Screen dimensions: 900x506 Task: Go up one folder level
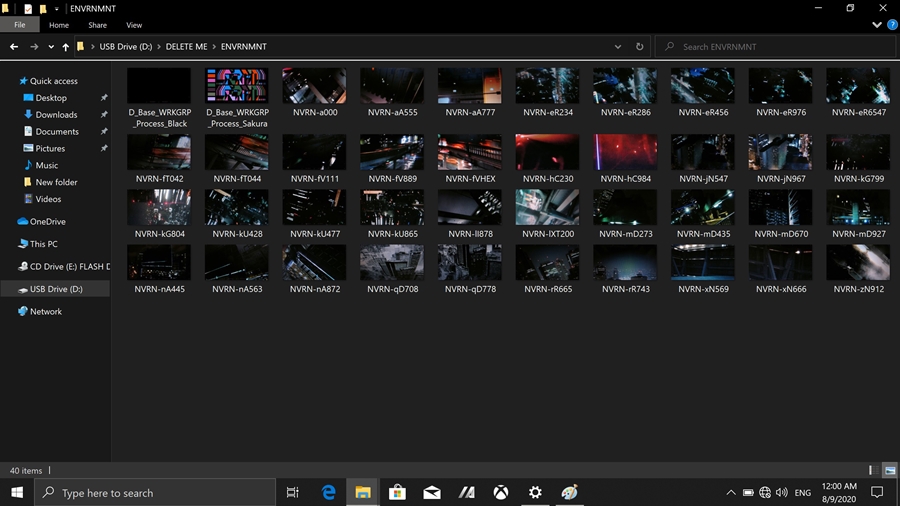point(66,47)
